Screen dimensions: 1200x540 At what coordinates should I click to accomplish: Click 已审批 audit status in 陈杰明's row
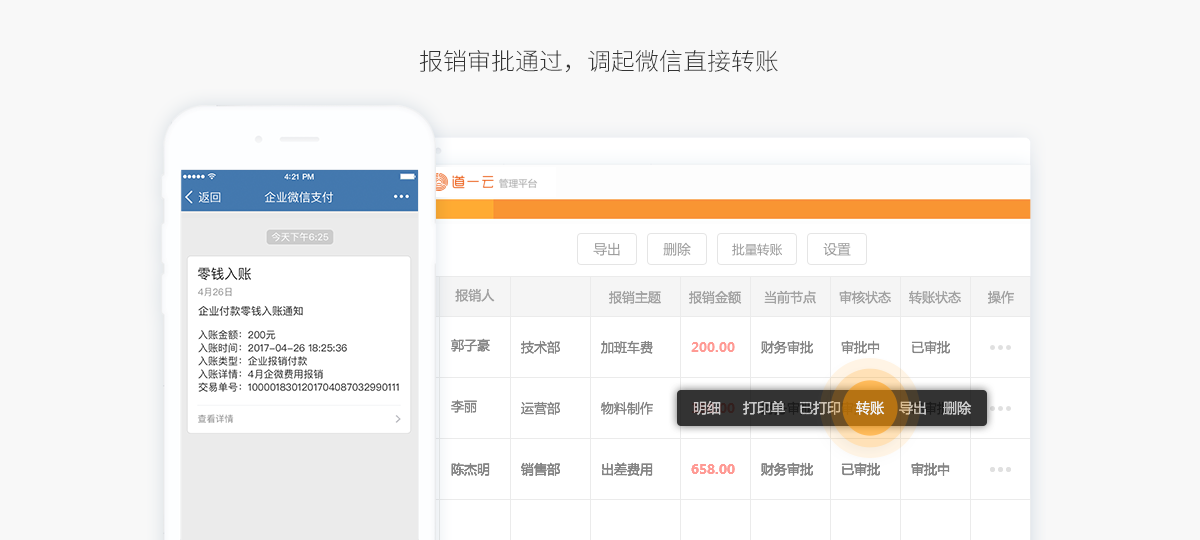(x=860, y=470)
